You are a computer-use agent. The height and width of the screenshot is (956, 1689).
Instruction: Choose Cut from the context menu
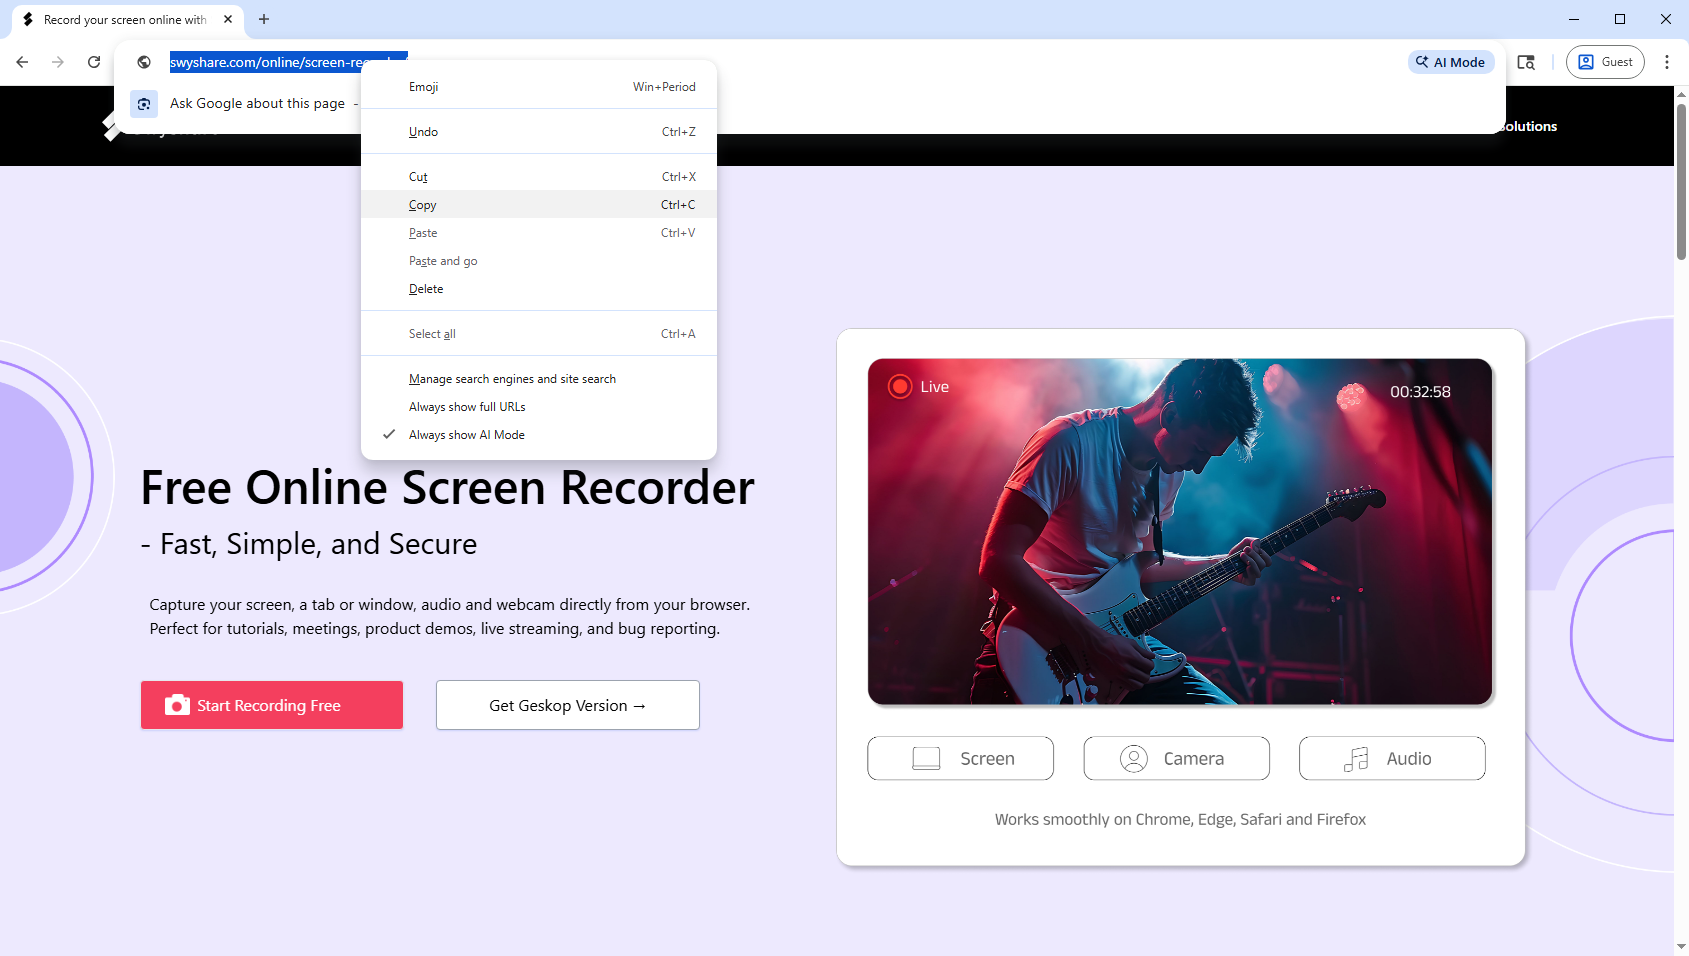coord(418,177)
